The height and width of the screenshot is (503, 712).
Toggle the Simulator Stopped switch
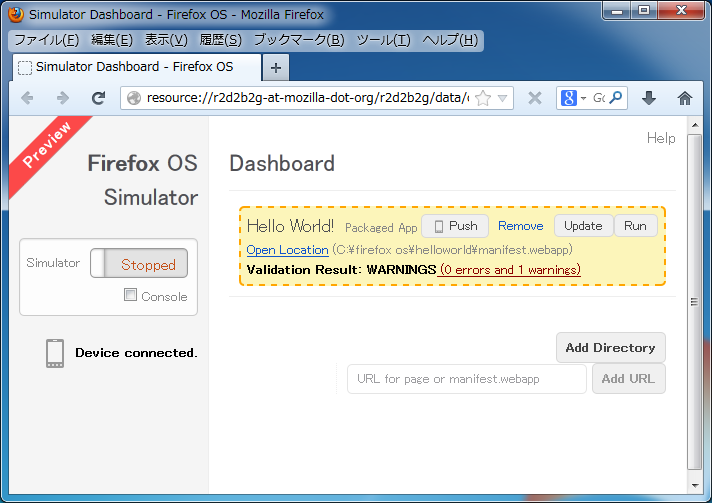point(139,264)
